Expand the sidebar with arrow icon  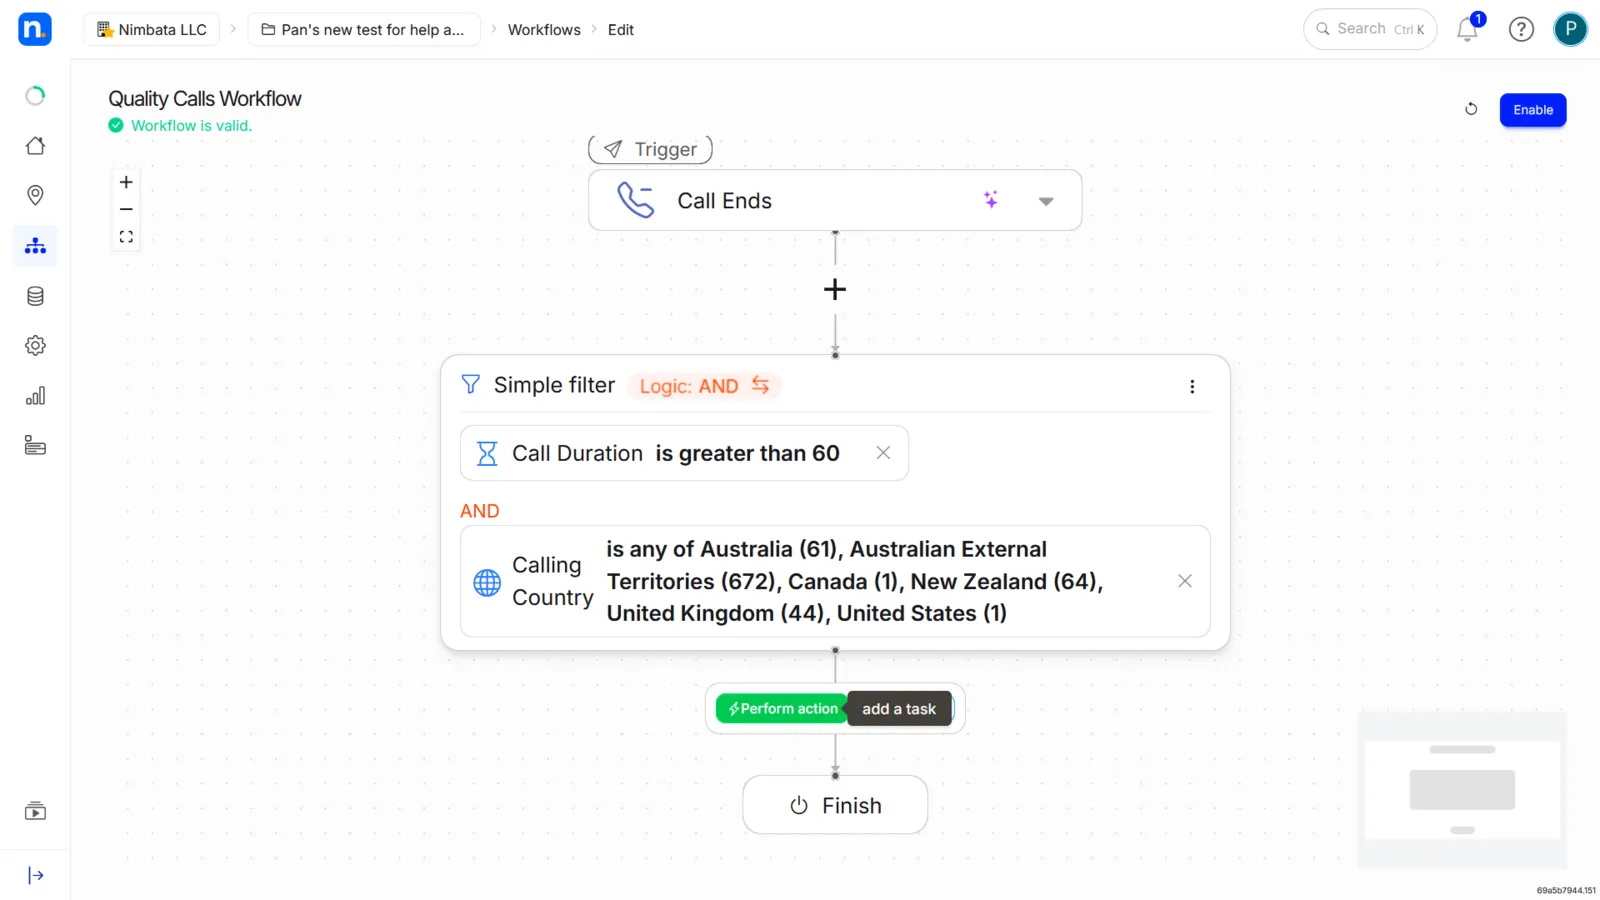pos(35,876)
